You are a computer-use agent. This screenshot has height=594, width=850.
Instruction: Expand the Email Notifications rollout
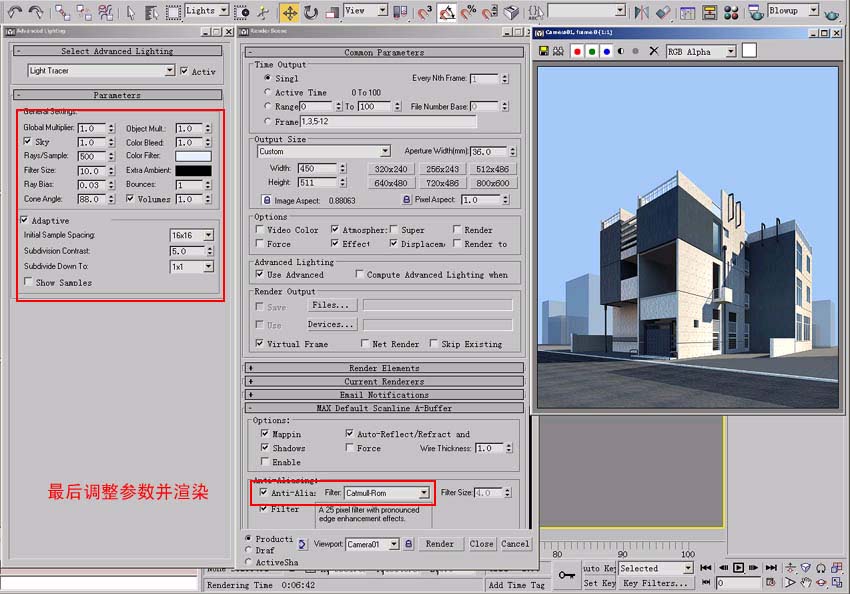pyautogui.click(x=383, y=395)
